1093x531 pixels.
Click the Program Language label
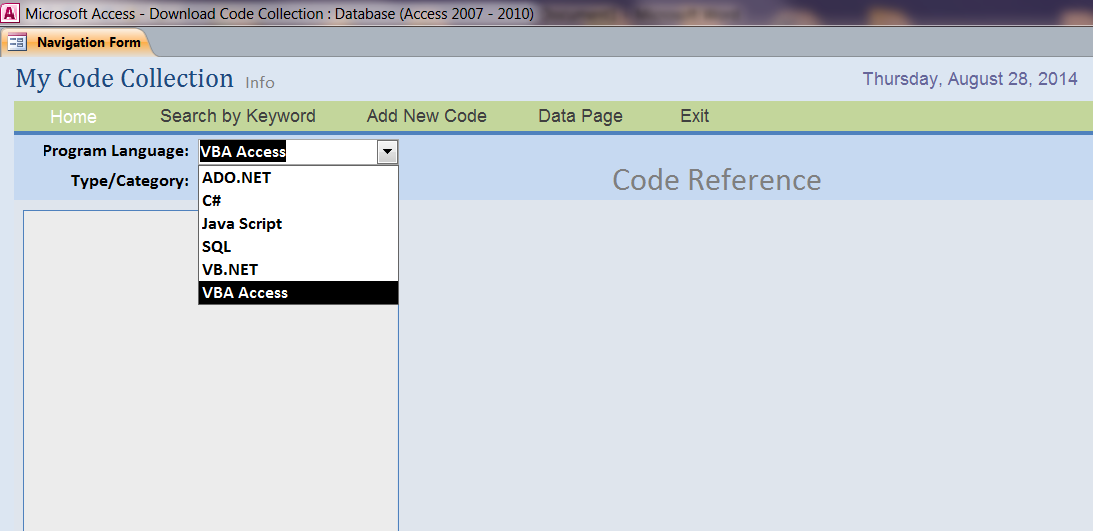coord(116,151)
